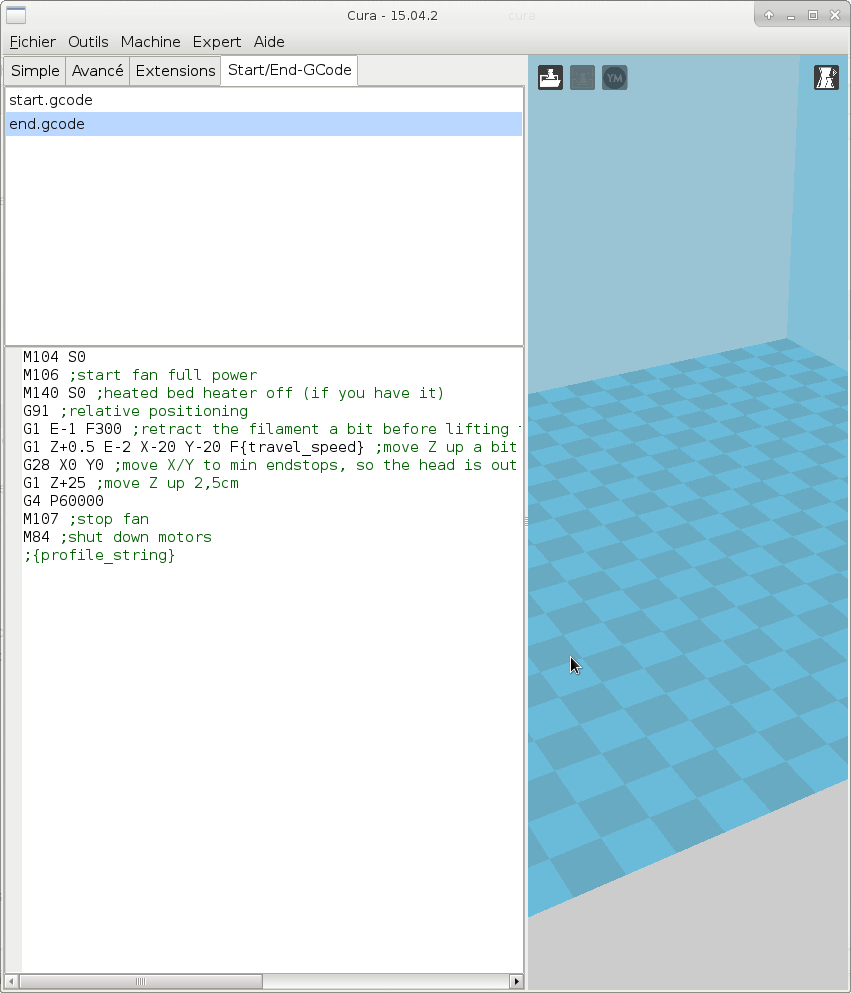Minimize the Cura window

click(791, 16)
